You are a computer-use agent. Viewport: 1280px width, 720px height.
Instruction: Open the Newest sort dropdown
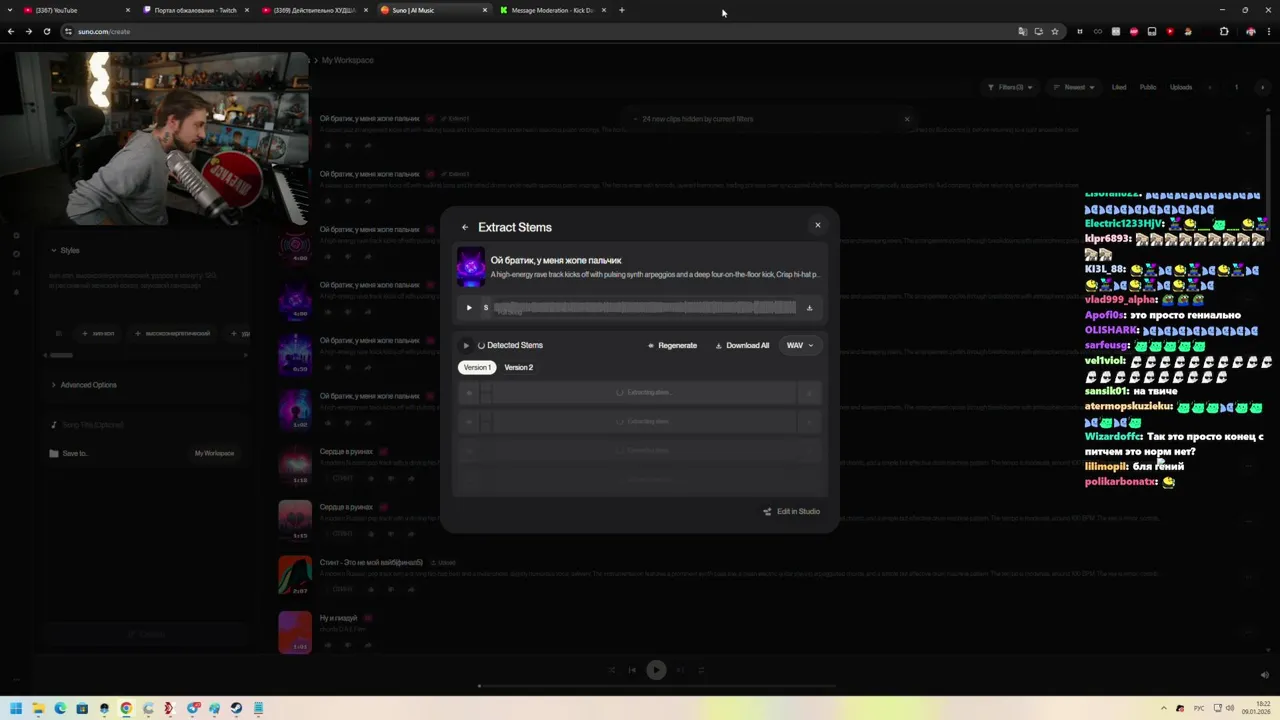point(1074,87)
